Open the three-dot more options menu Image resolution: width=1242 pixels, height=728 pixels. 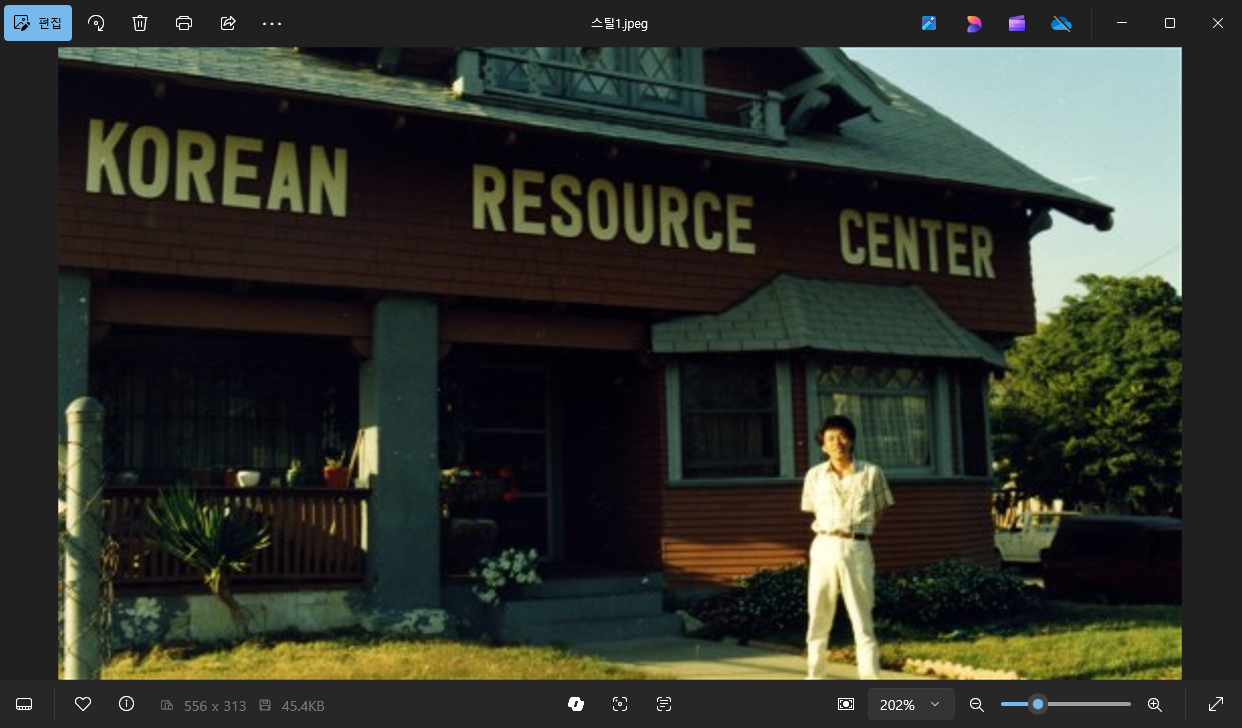[x=272, y=23]
